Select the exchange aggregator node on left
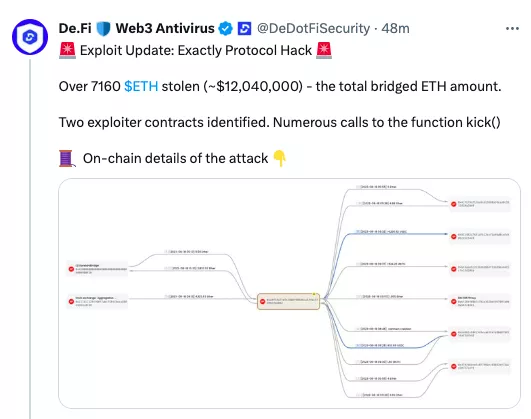 click(97, 301)
